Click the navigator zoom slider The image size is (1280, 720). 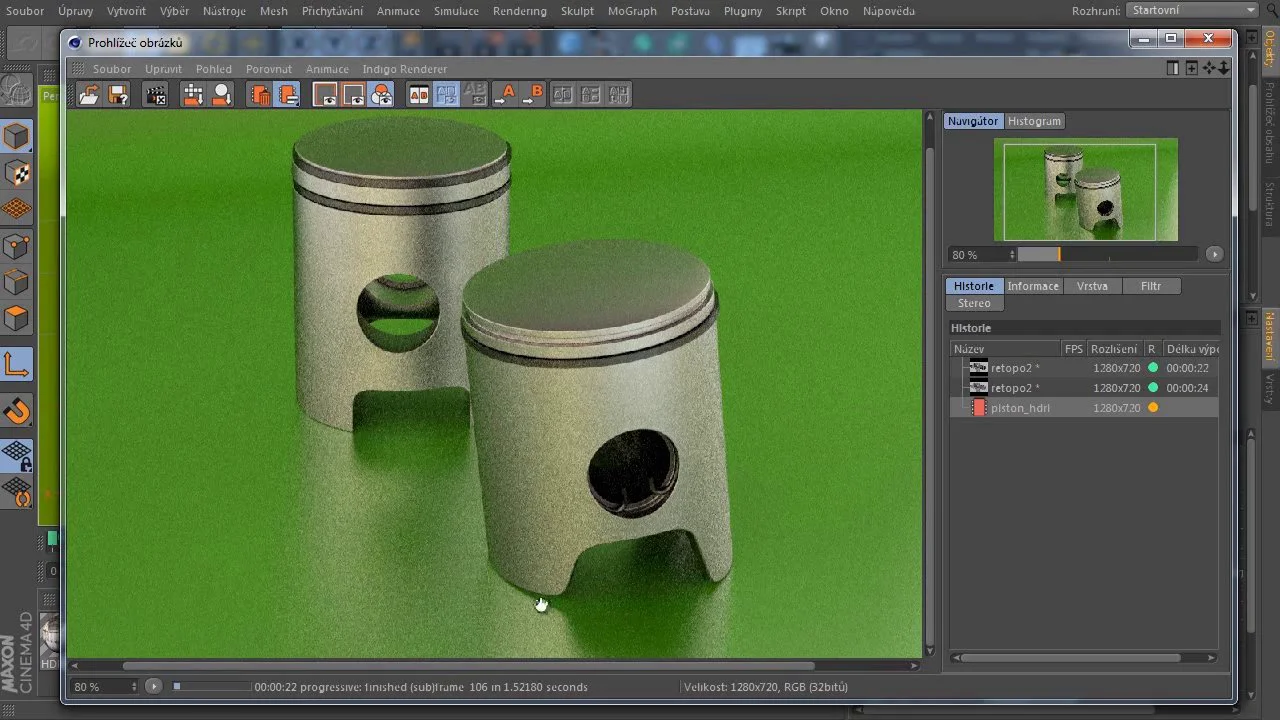tap(1106, 255)
